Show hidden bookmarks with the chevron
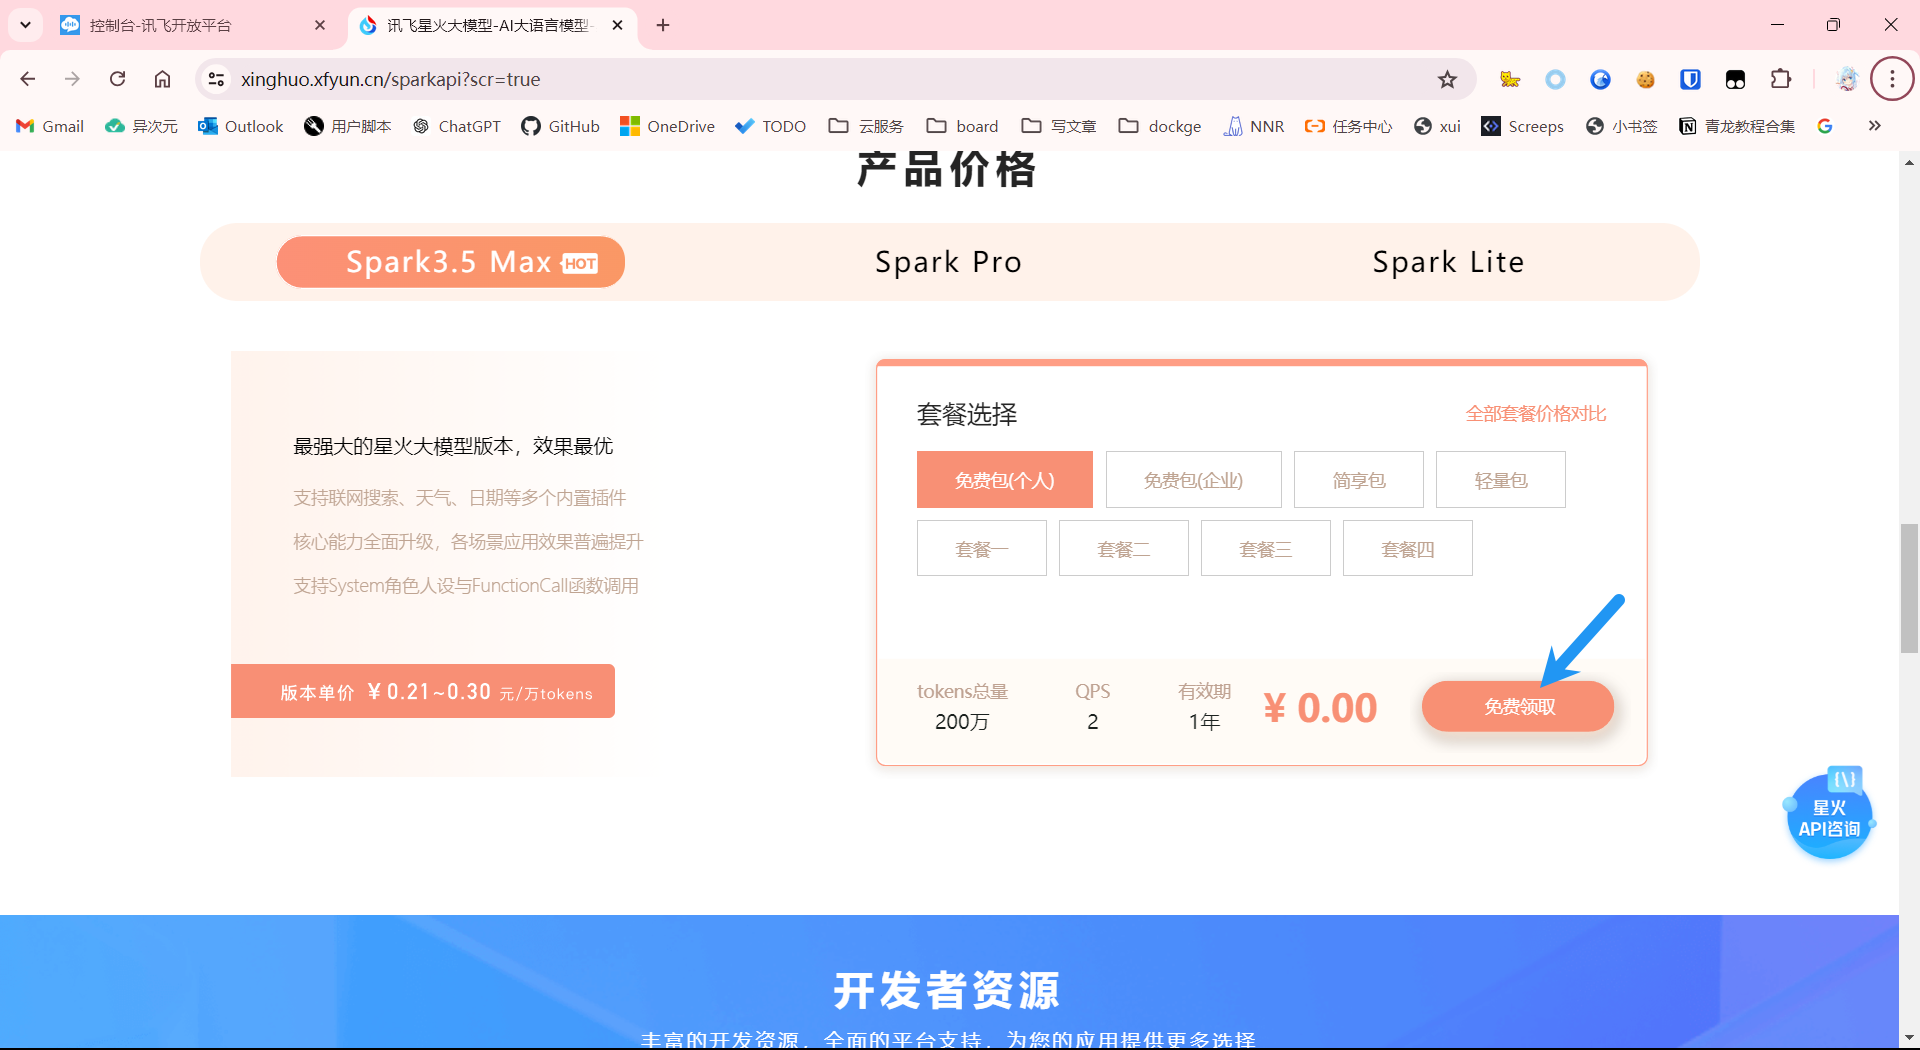This screenshot has height=1050, width=1920. (x=1874, y=126)
